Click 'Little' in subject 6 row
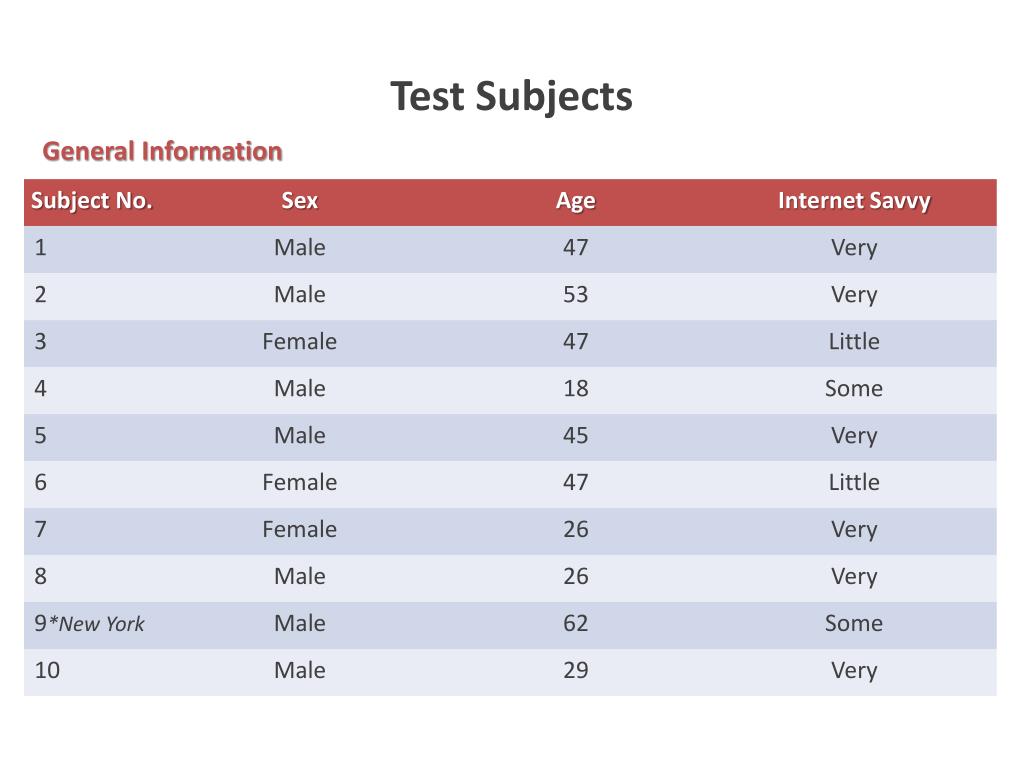This screenshot has height=768, width=1024. [x=854, y=483]
